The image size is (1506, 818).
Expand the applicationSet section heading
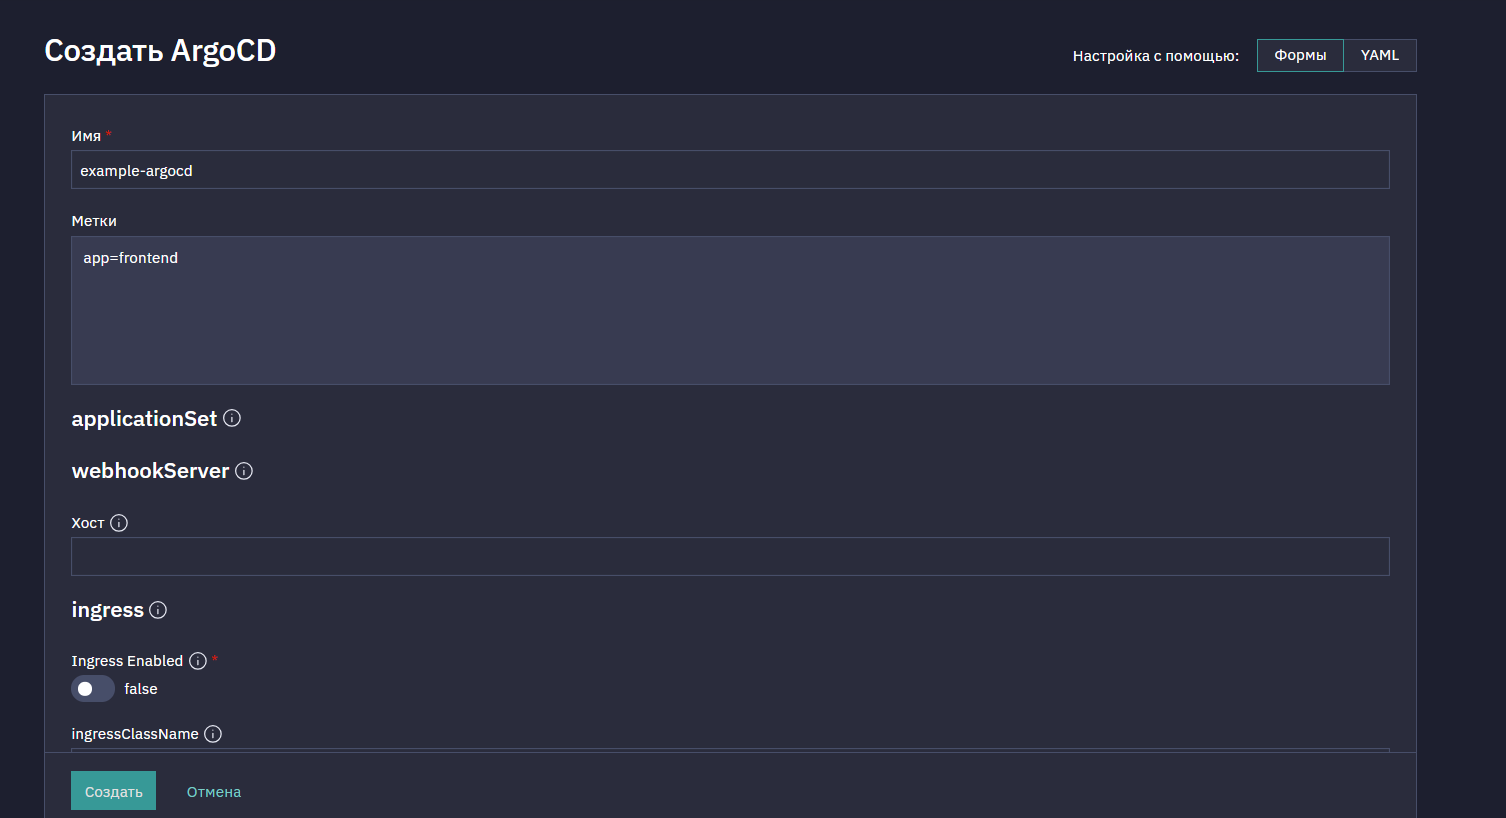pos(144,419)
